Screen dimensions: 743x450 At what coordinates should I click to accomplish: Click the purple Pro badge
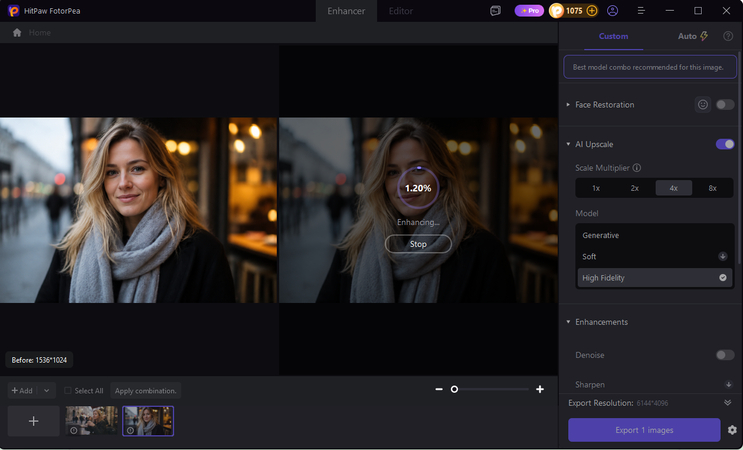tap(529, 10)
